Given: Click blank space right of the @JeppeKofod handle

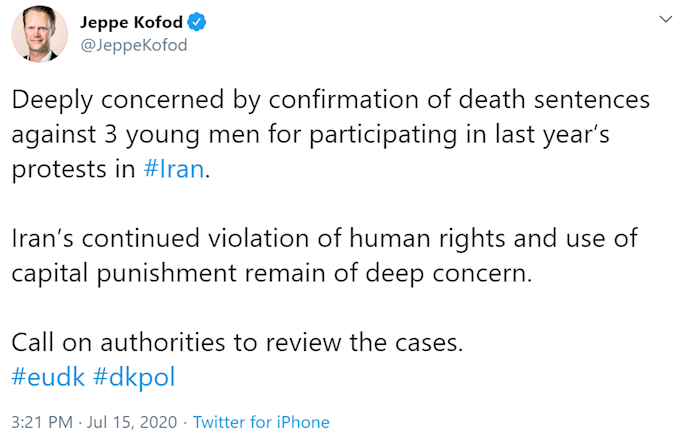Looking at the screenshot, I should click(400, 44).
